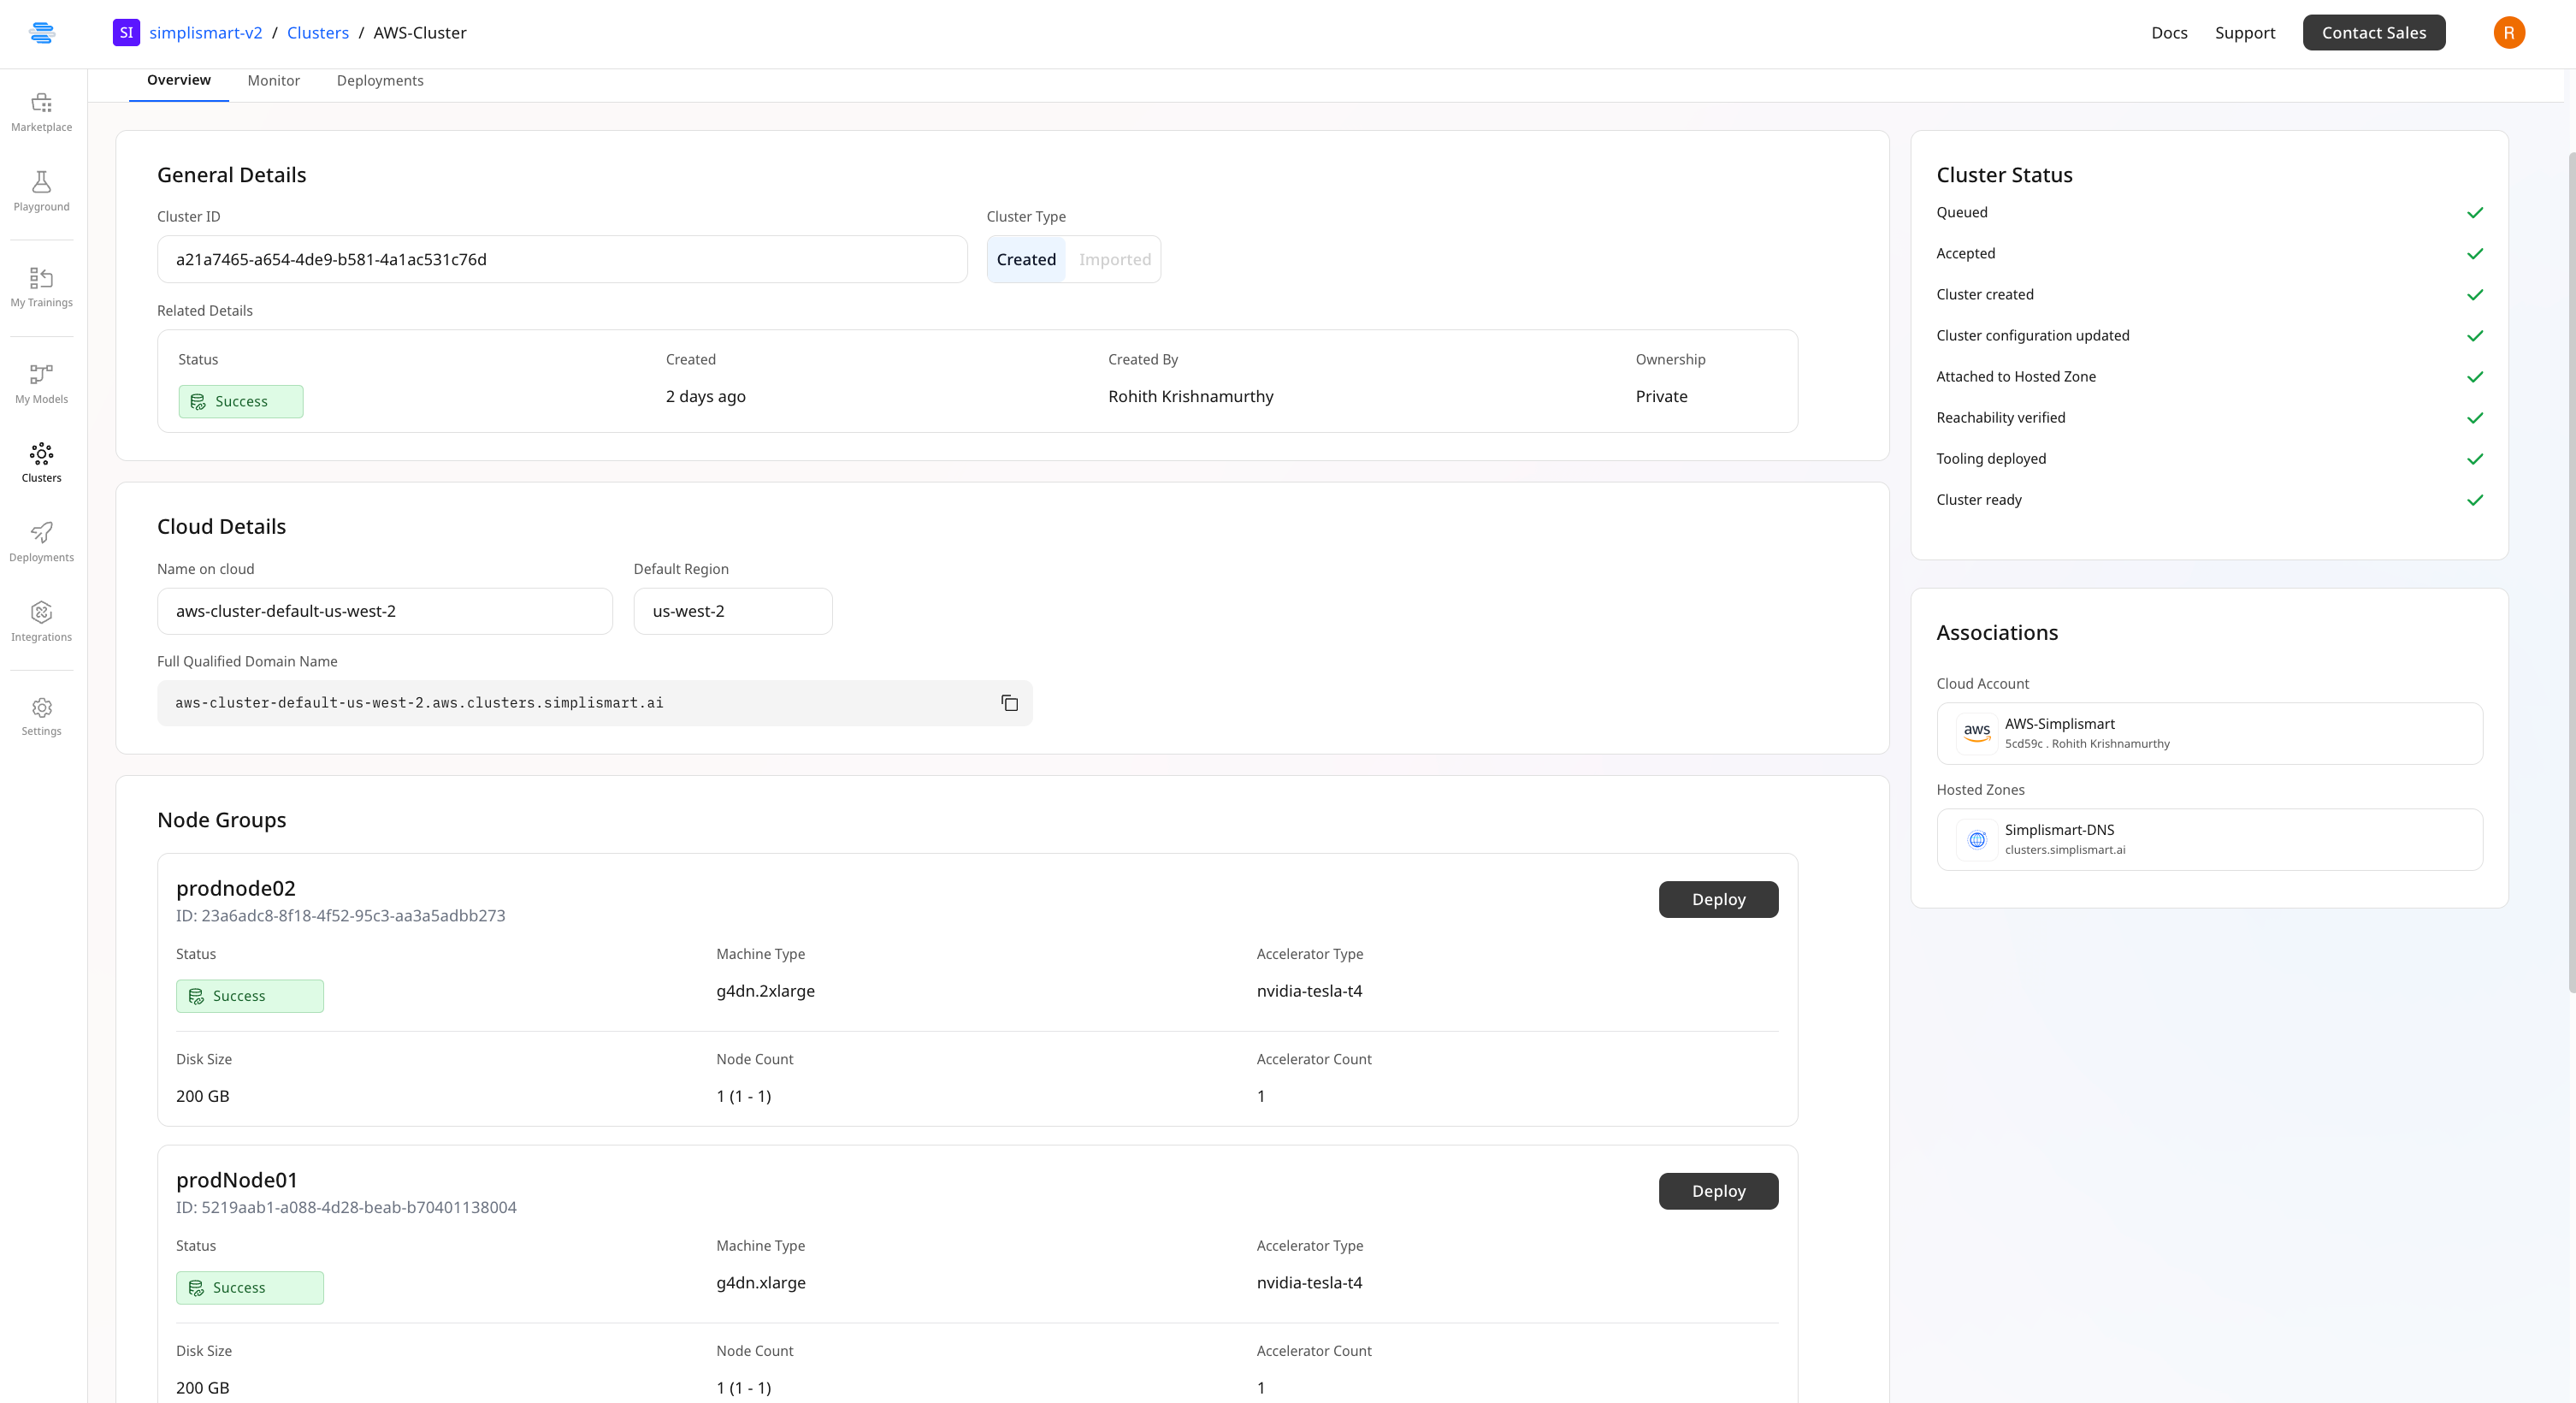The width and height of the screenshot is (2576, 1403).
Task: Go to My Trainings in sidebar
Action: pos(41,287)
